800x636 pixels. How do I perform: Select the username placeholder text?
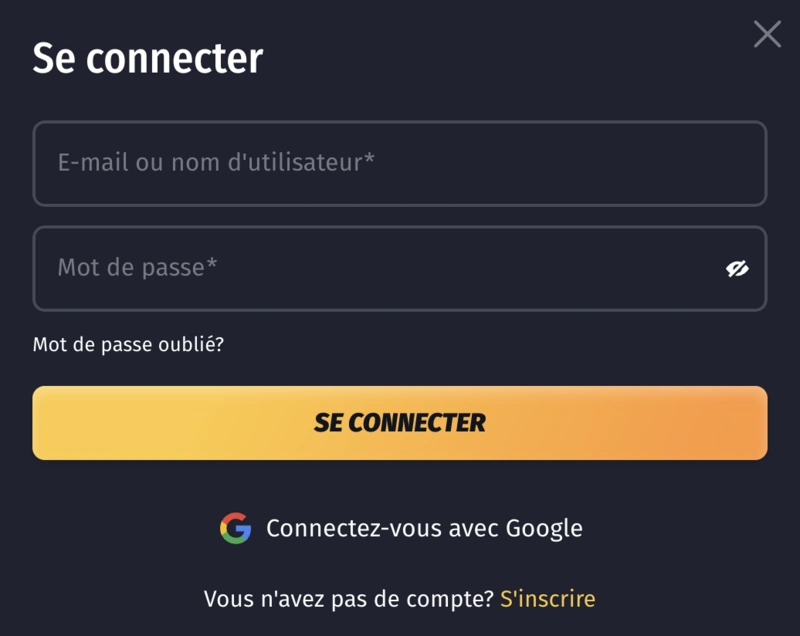(216, 162)
